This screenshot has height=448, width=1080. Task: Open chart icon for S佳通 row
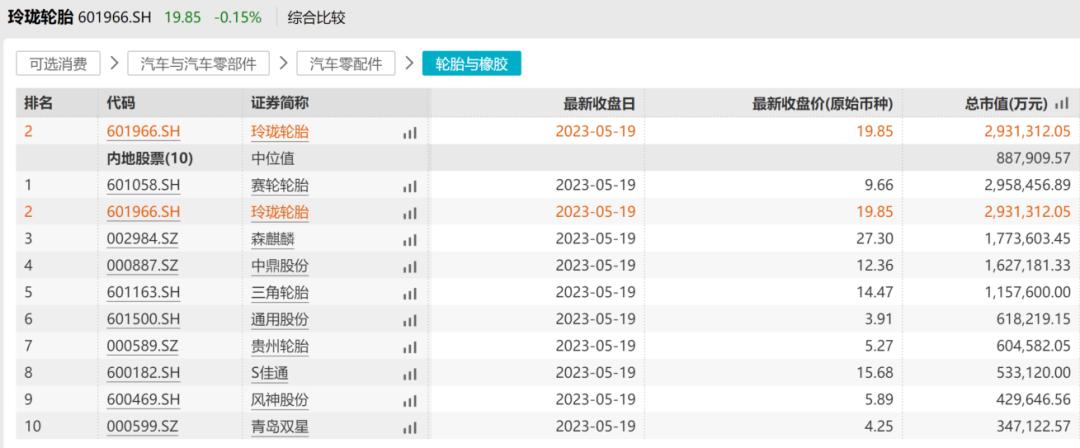click(410, 374)
